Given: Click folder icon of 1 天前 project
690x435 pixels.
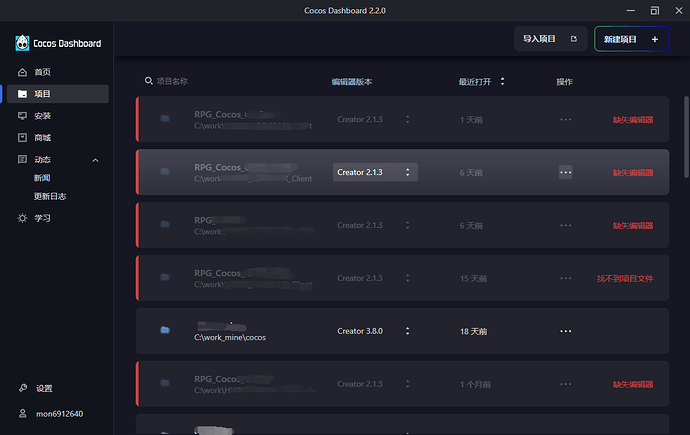Looking at the screenshot, I should click(165, 118).
